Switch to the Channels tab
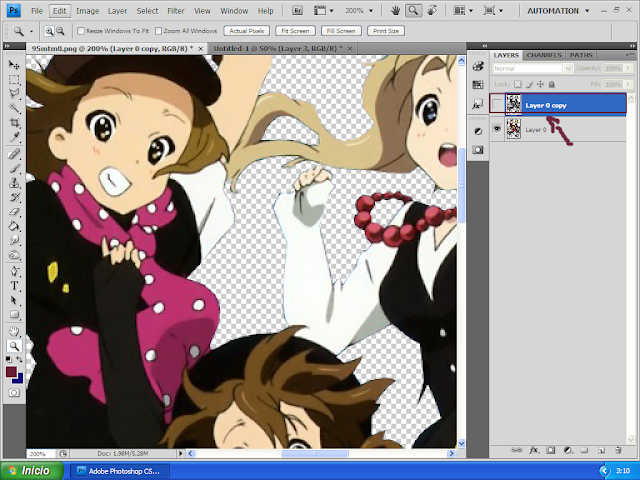 [x=544, y=55]
